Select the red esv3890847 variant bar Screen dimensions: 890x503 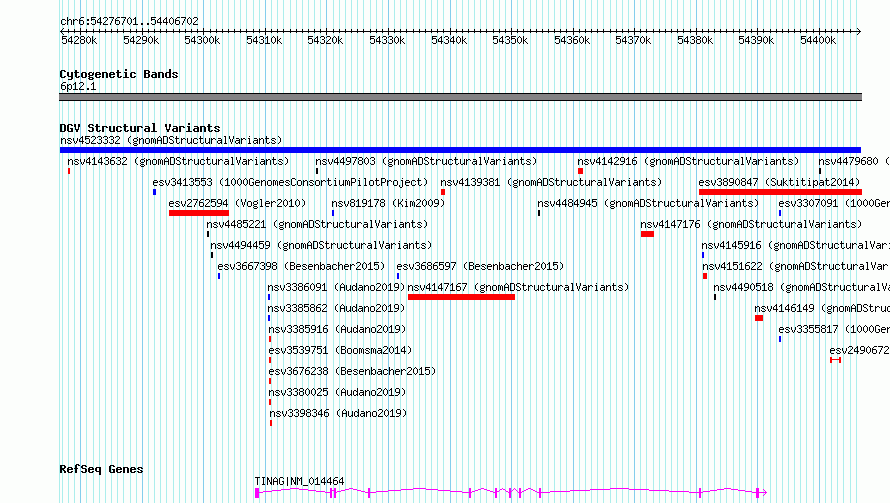[x=780, y=192]
